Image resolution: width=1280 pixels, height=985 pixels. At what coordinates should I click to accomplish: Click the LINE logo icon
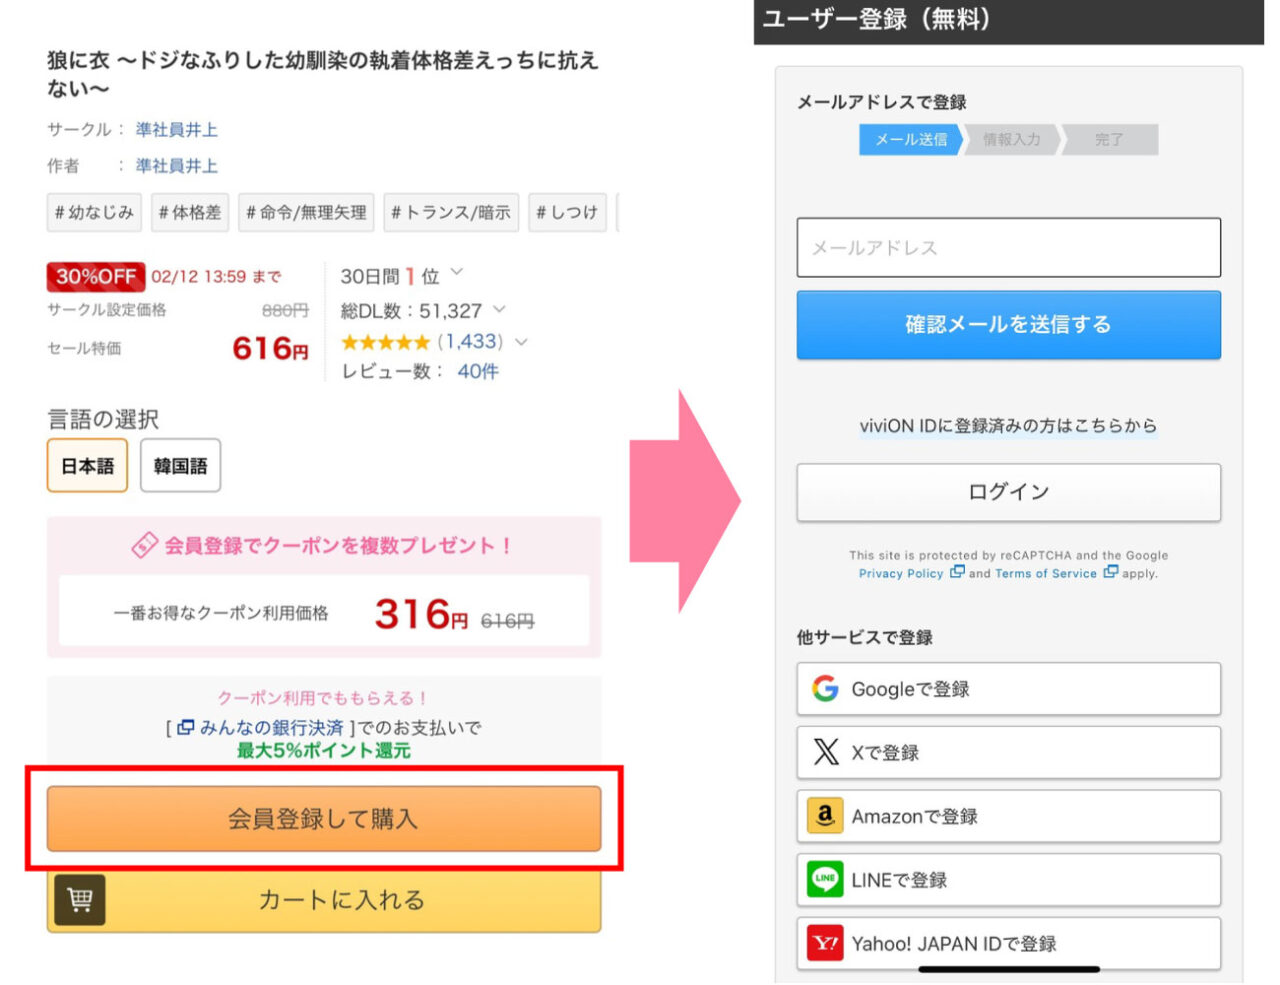coord(825,880)
